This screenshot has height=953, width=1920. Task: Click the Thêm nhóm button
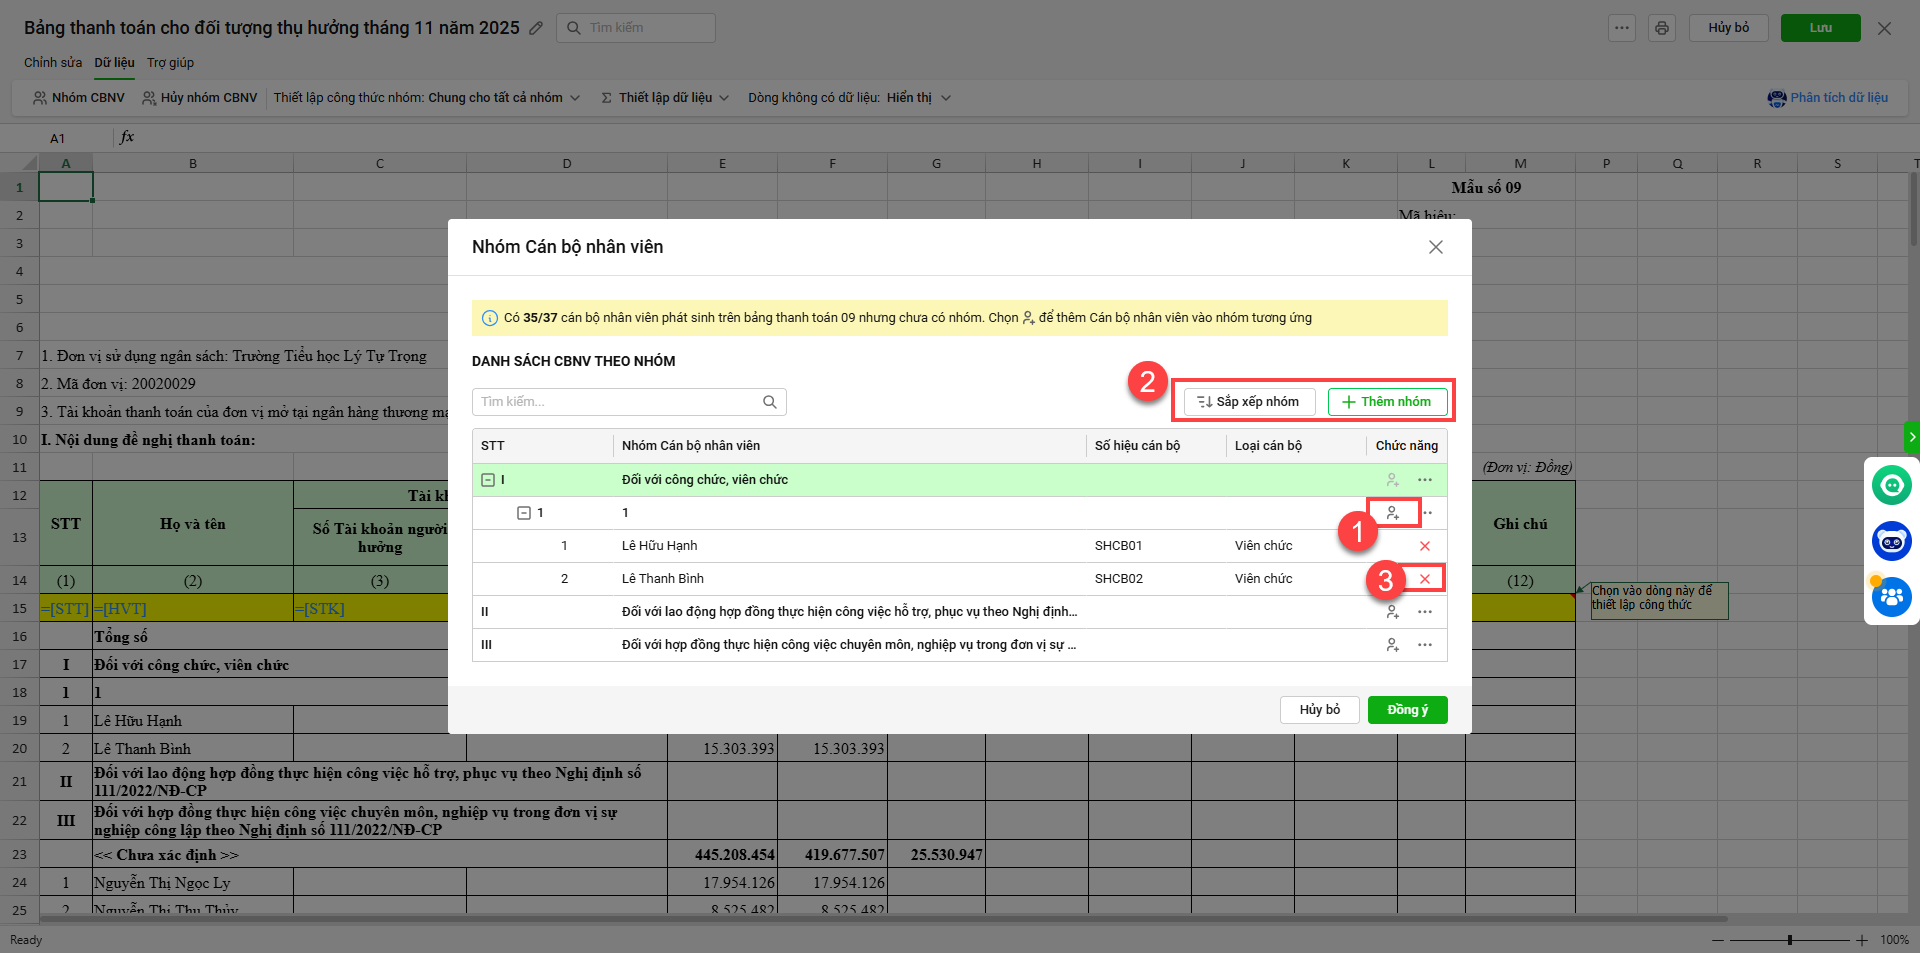(x=1387, y=402)
